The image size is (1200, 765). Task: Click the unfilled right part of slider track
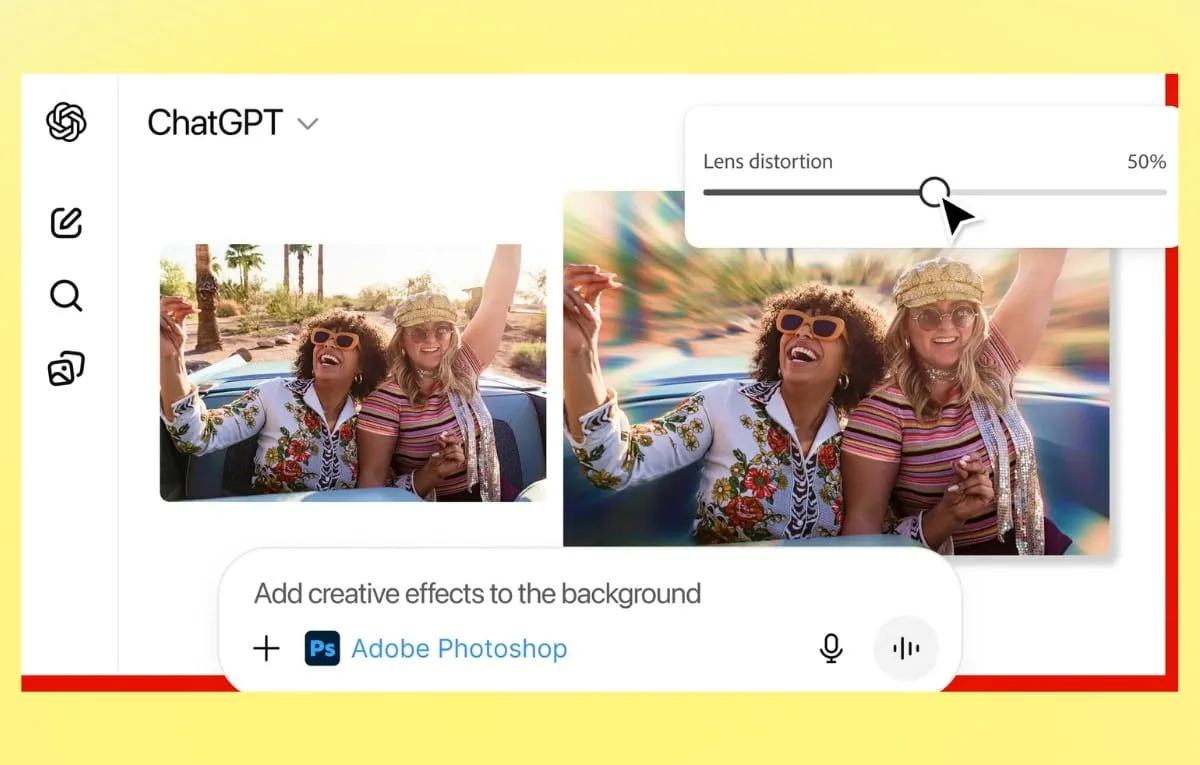pos(1060,192)
